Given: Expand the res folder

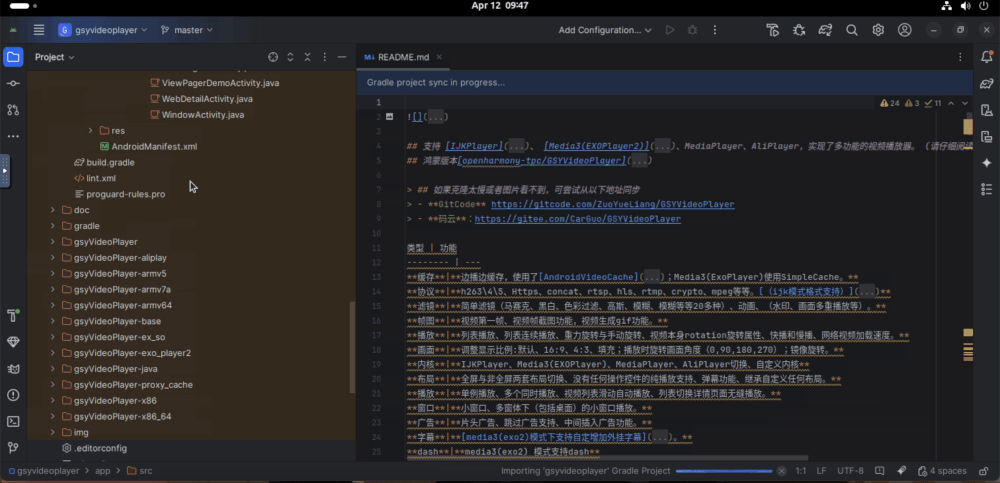Looking at the screenshot, I should pyautogui.click(x=91, y=131).
